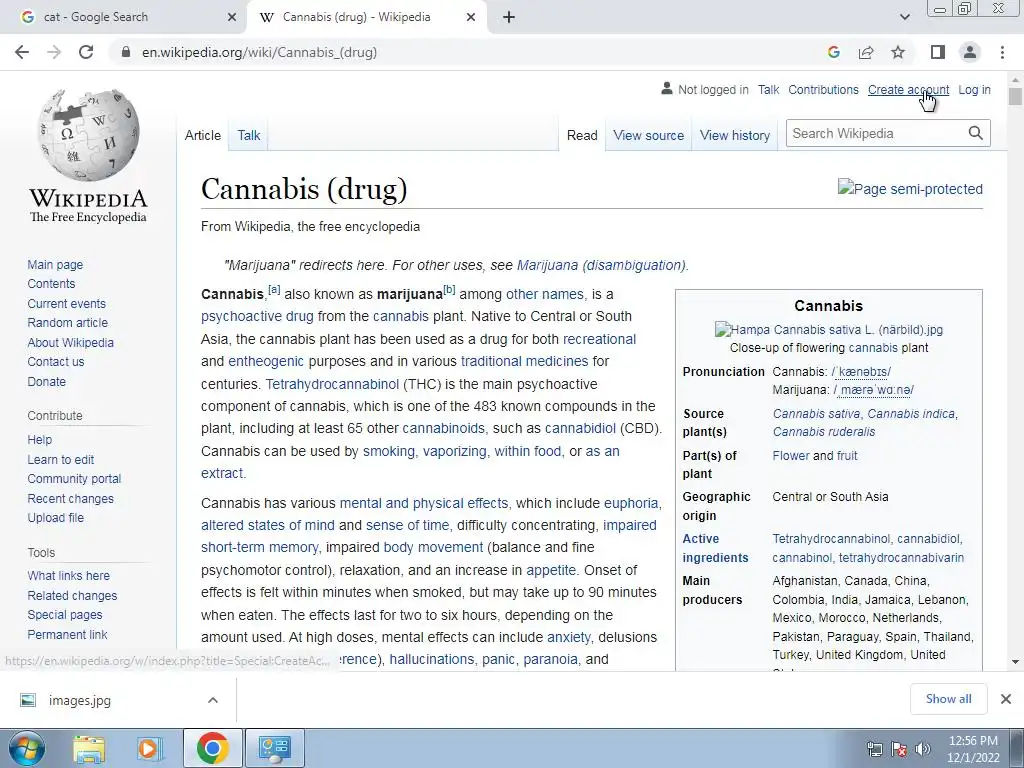Image resolution: width=1024 pixels, height=768 pixels.
Task: Open the View source tab
Action: [x=648, y=135]
